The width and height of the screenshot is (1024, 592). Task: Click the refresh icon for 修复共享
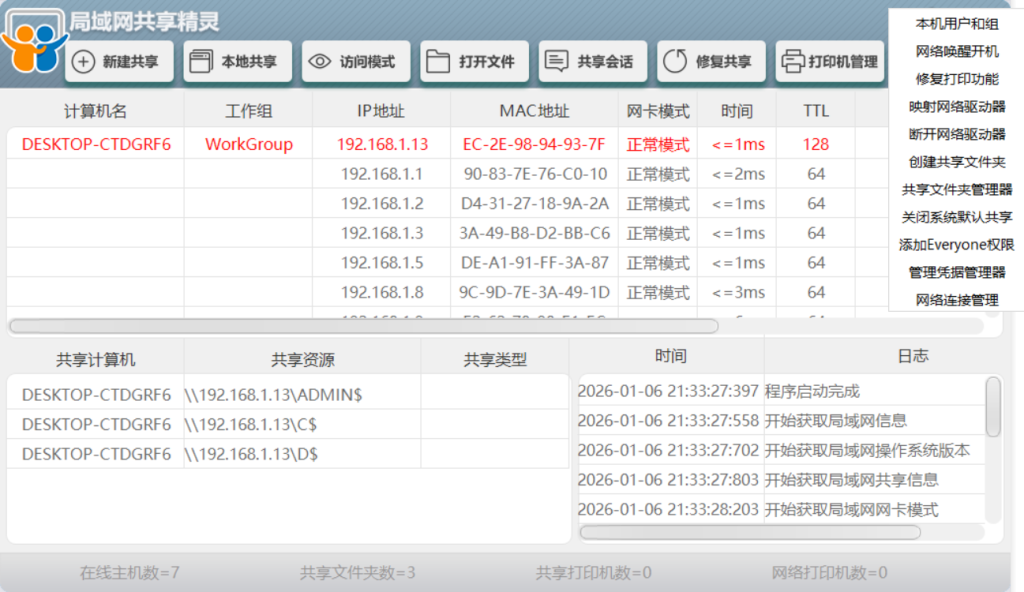click(x=675, y=62)
